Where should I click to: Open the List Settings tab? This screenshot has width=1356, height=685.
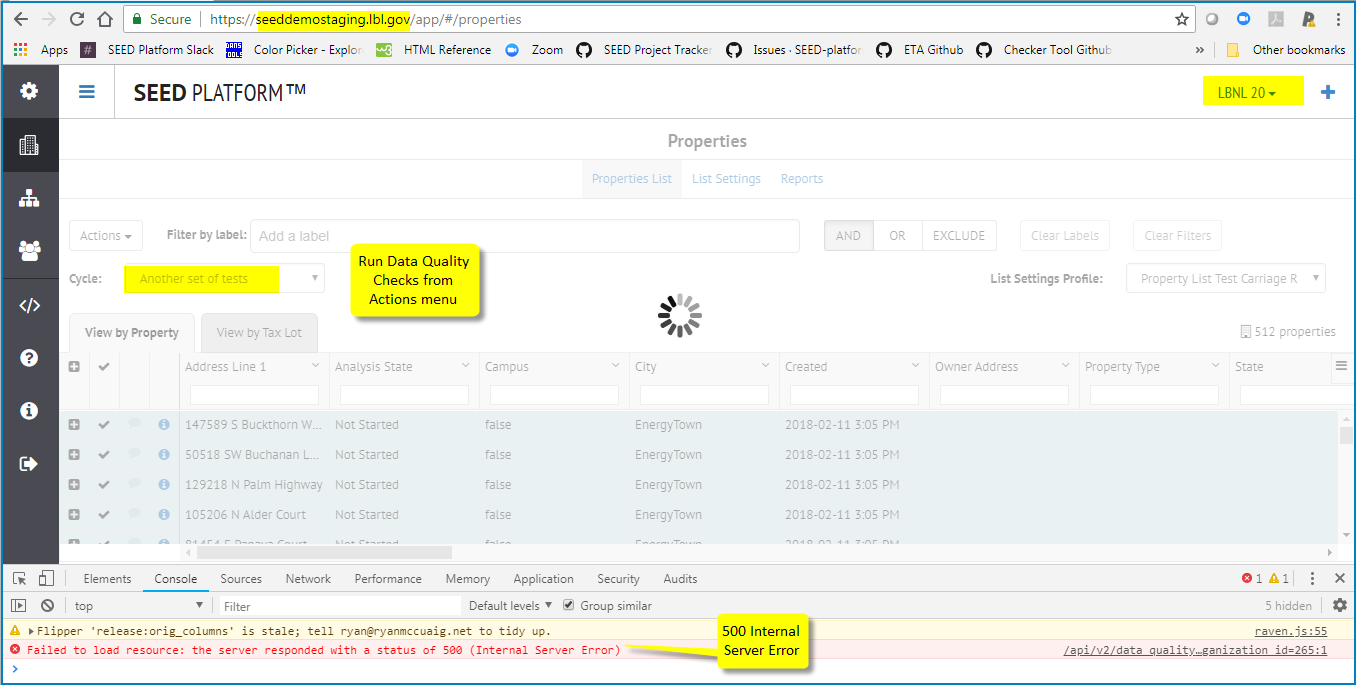[726, 178]
